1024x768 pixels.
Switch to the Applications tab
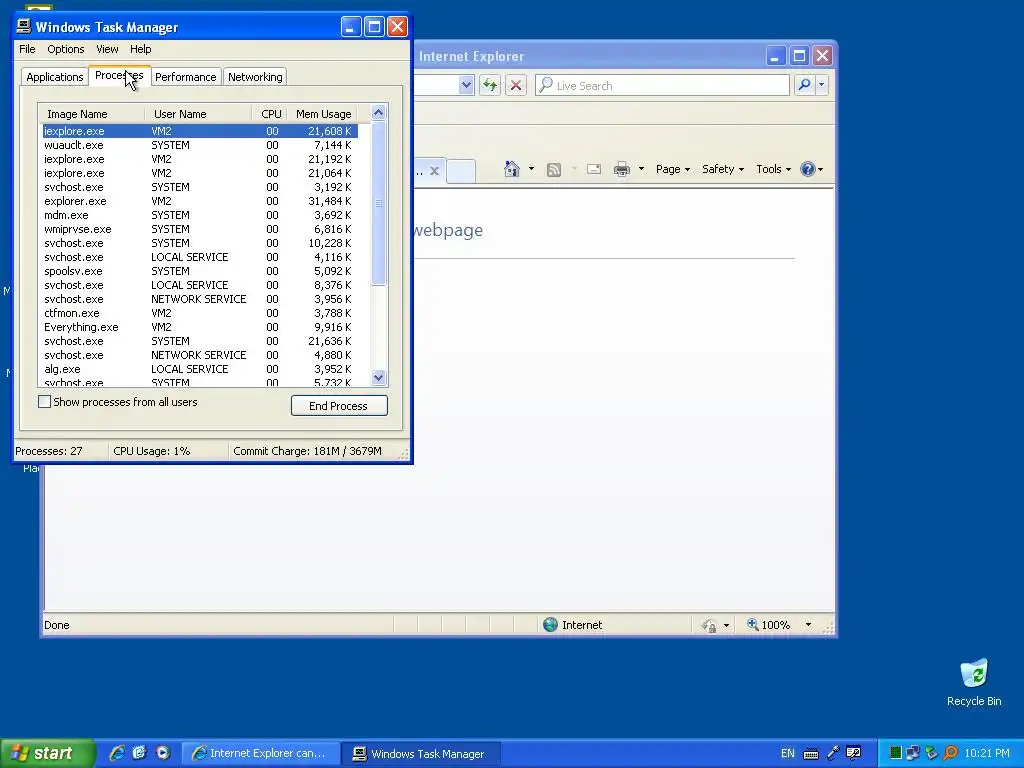(x=55, y=77)
